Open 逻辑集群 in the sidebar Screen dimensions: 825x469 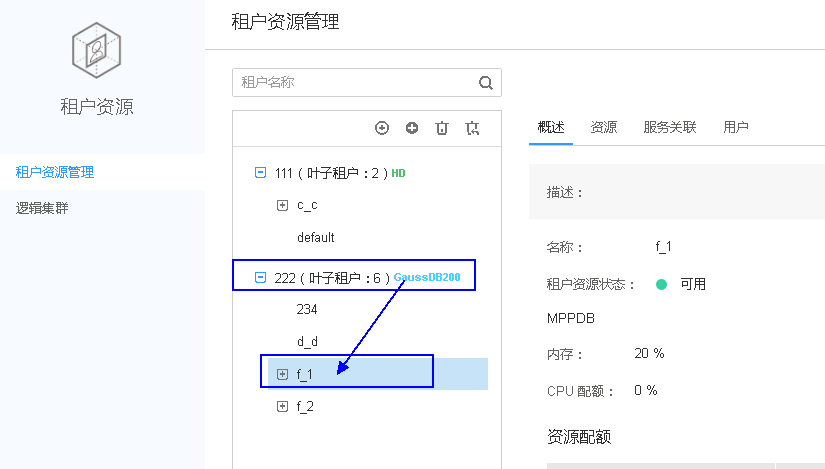(42, 208)
